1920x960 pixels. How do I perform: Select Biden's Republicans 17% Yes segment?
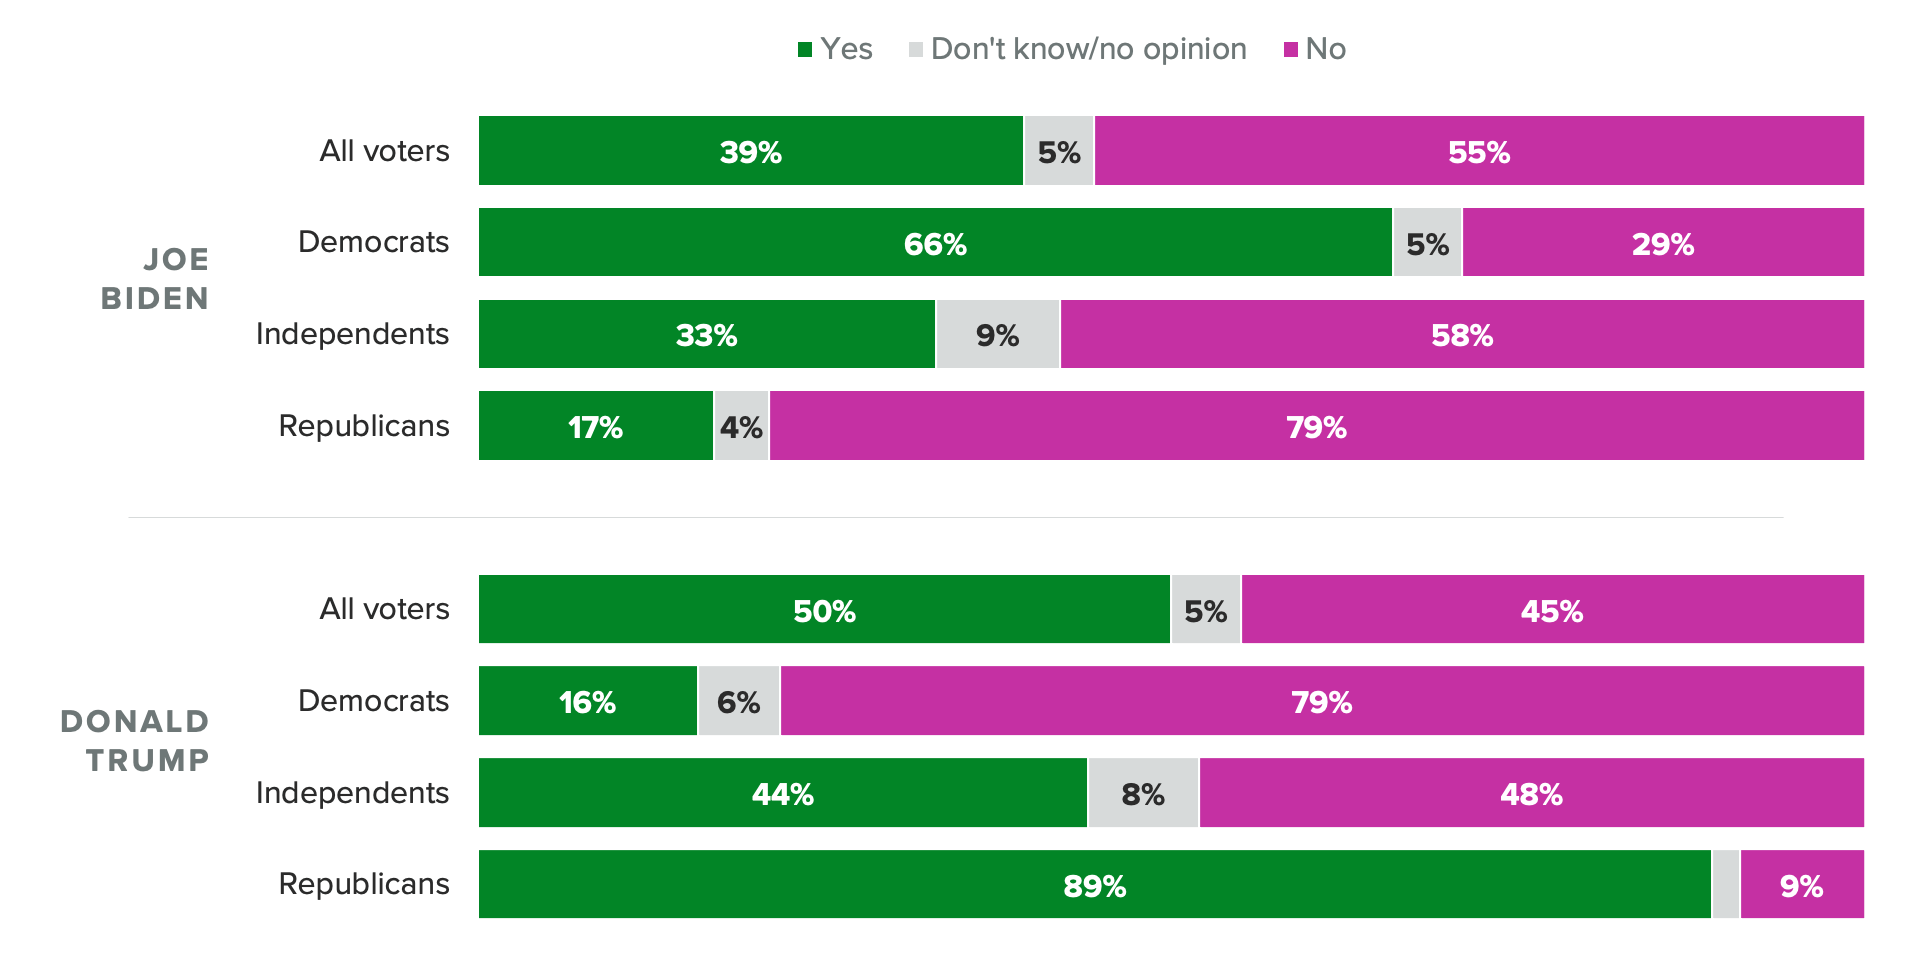595,427
